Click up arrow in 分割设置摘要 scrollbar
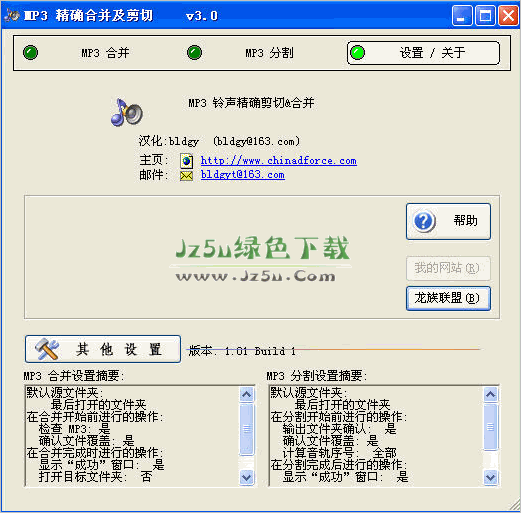This screenshot has height=513, width=521. tap(490, 395)
